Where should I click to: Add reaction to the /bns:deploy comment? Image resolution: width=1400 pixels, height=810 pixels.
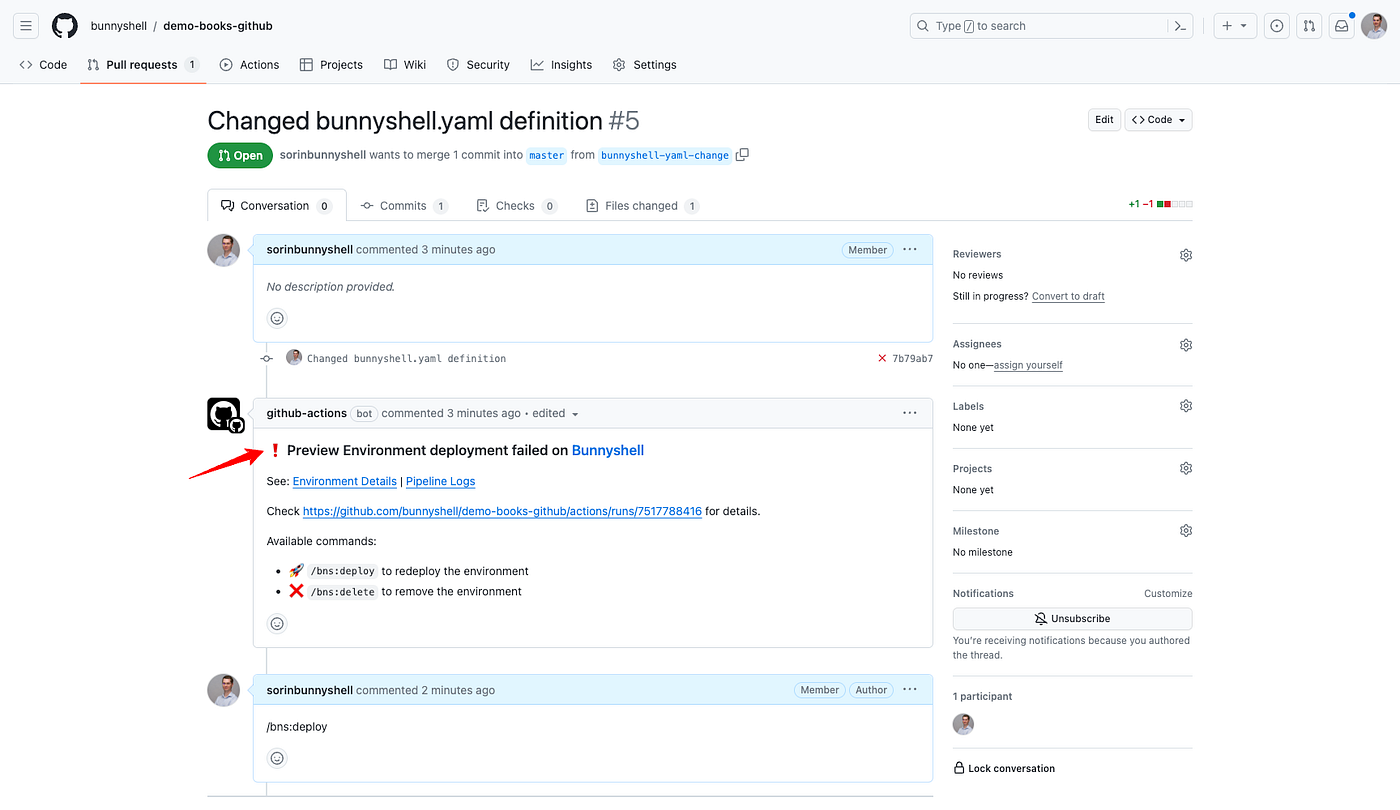tap(278, 758)
